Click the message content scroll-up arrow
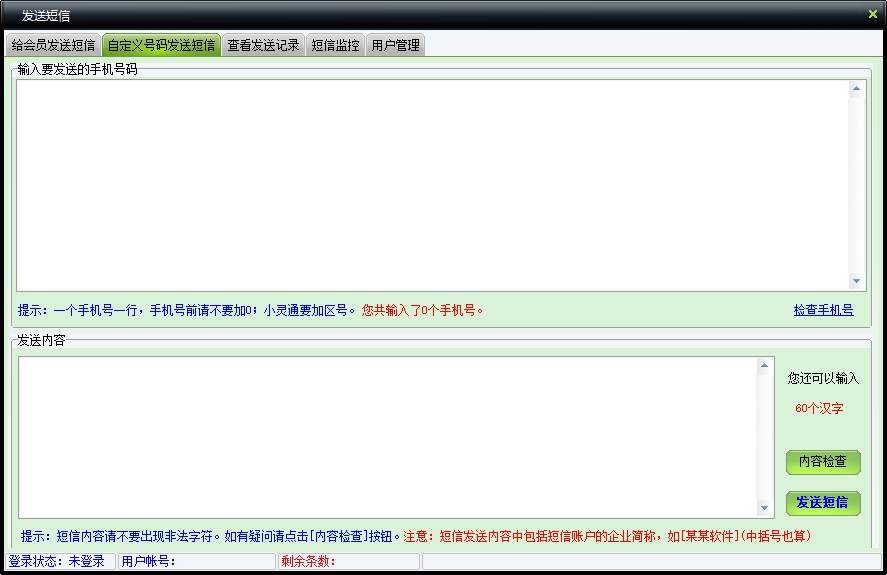Viewport: 887px width, 575px height. pyautogui.click(x=765, y=366)
